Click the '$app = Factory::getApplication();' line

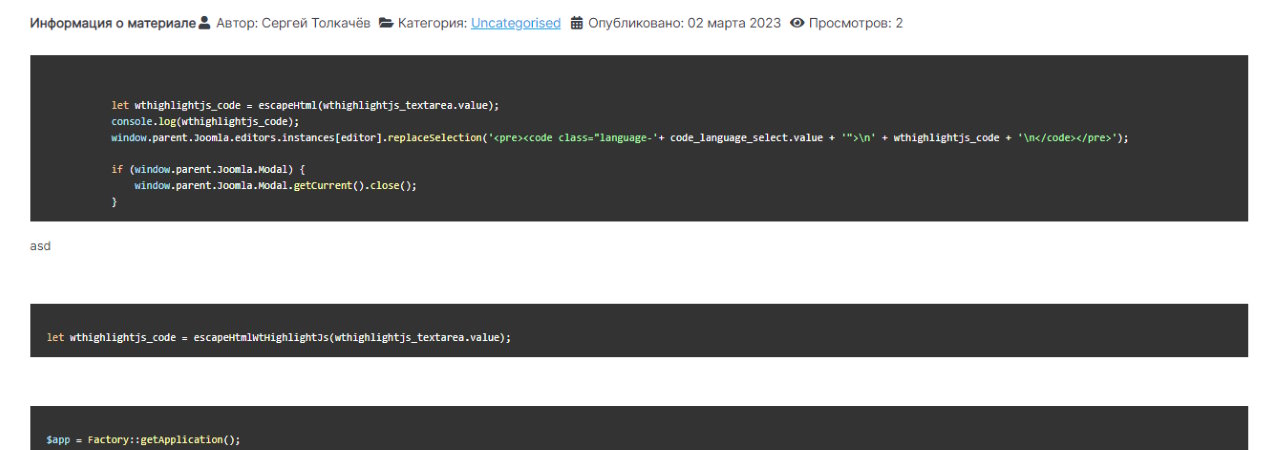point(144,440)
